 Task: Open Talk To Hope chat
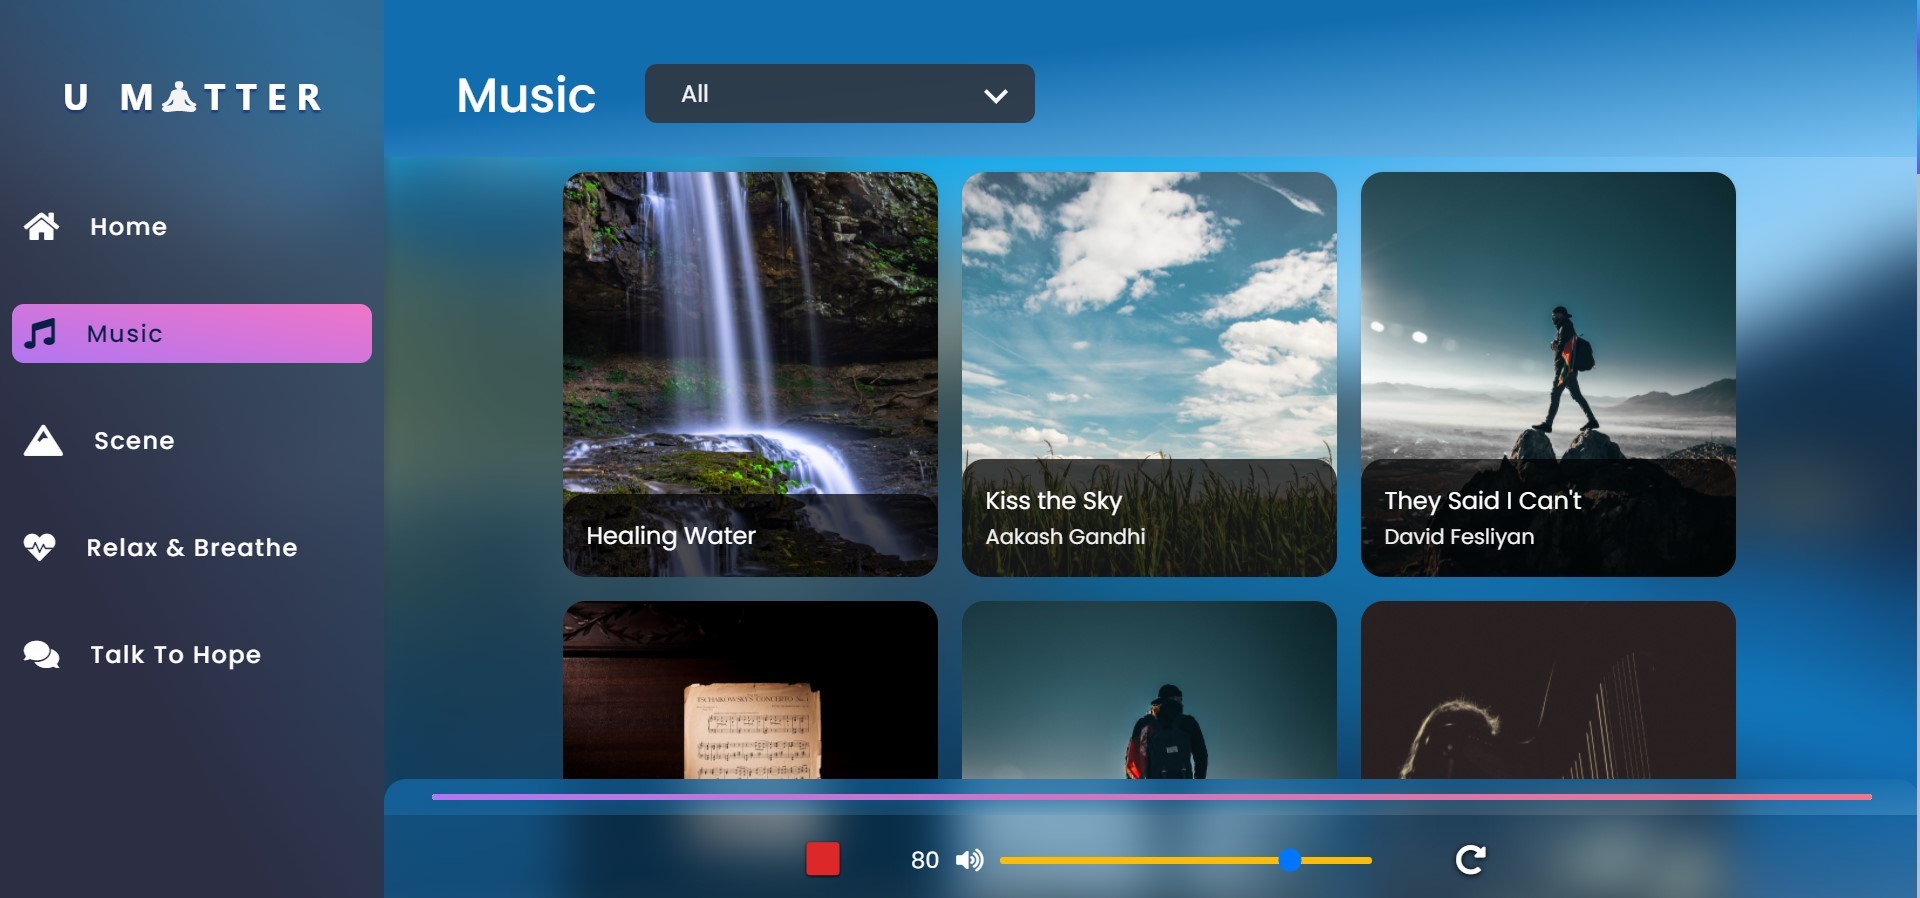192,654
